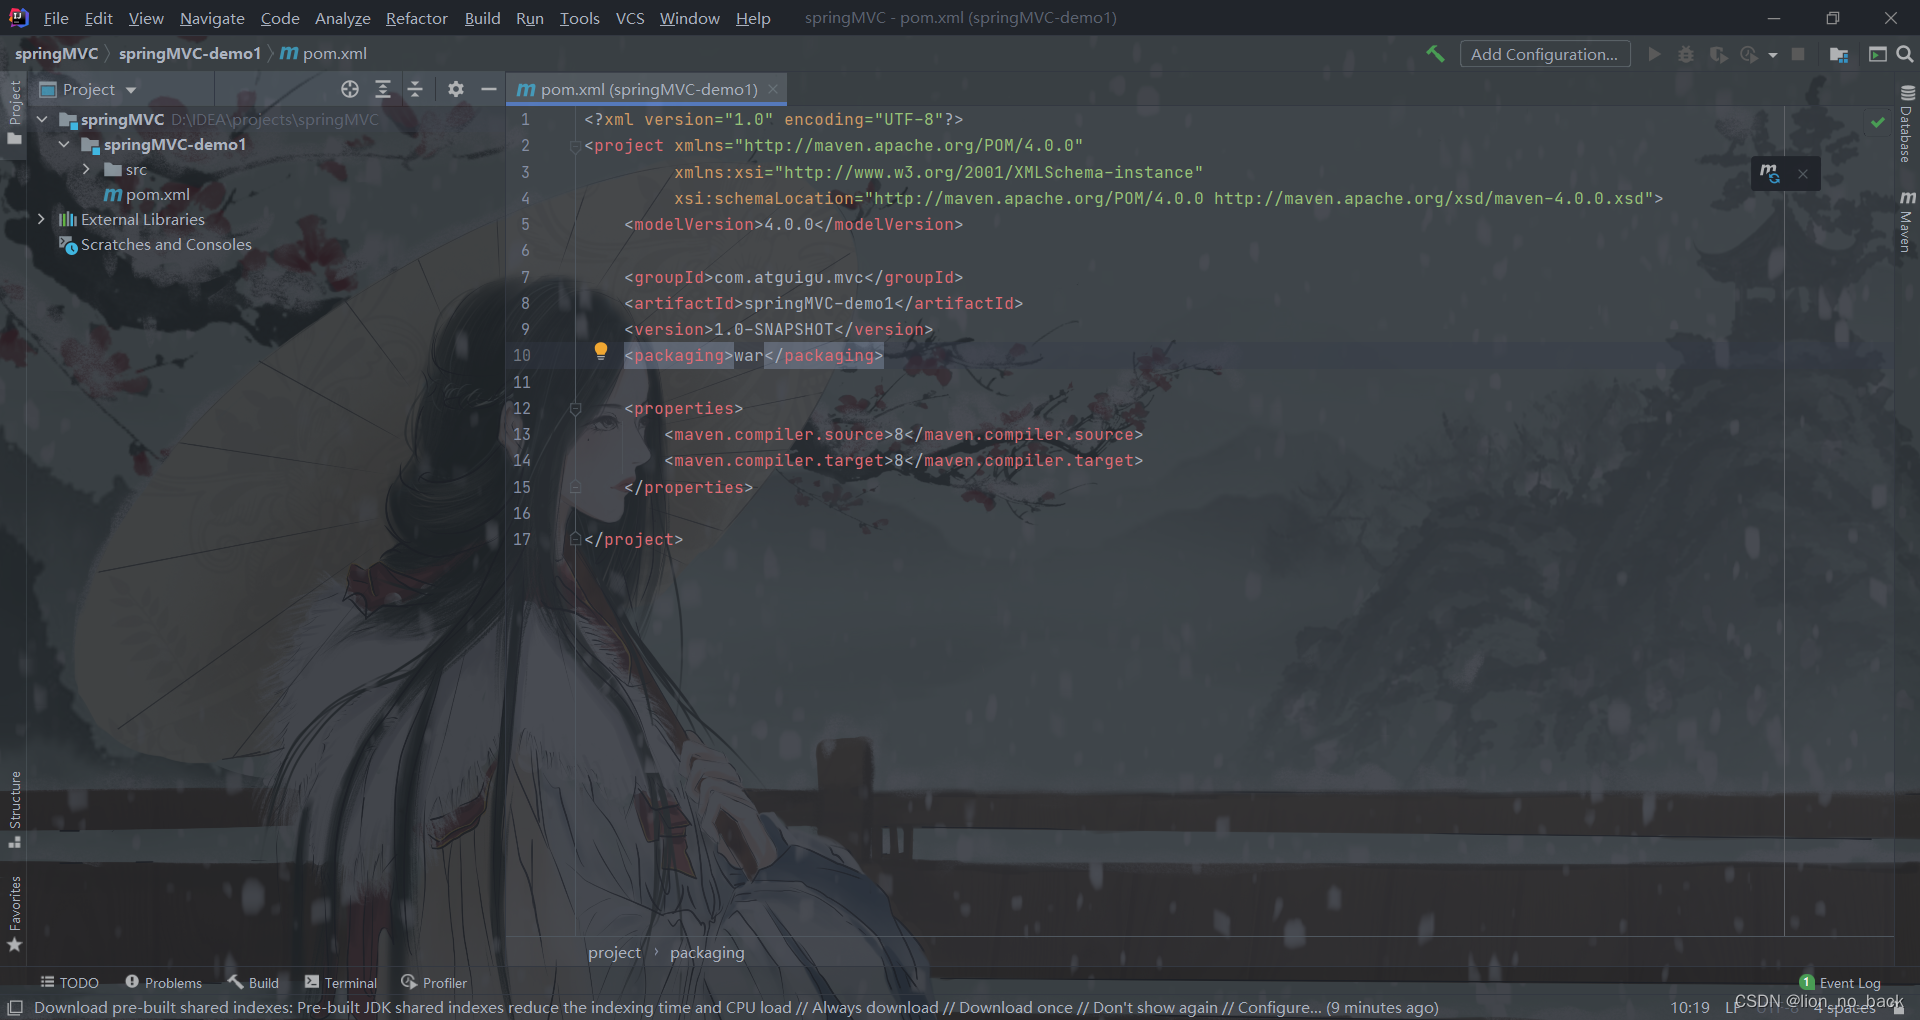Click springMVC in the navigation breadcrumb

(x=57, y=54)
